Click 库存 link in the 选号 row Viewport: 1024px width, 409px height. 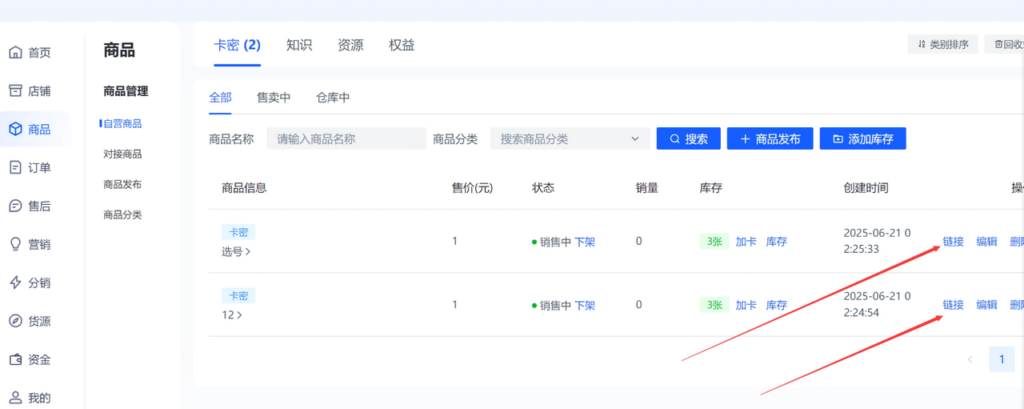776,242
